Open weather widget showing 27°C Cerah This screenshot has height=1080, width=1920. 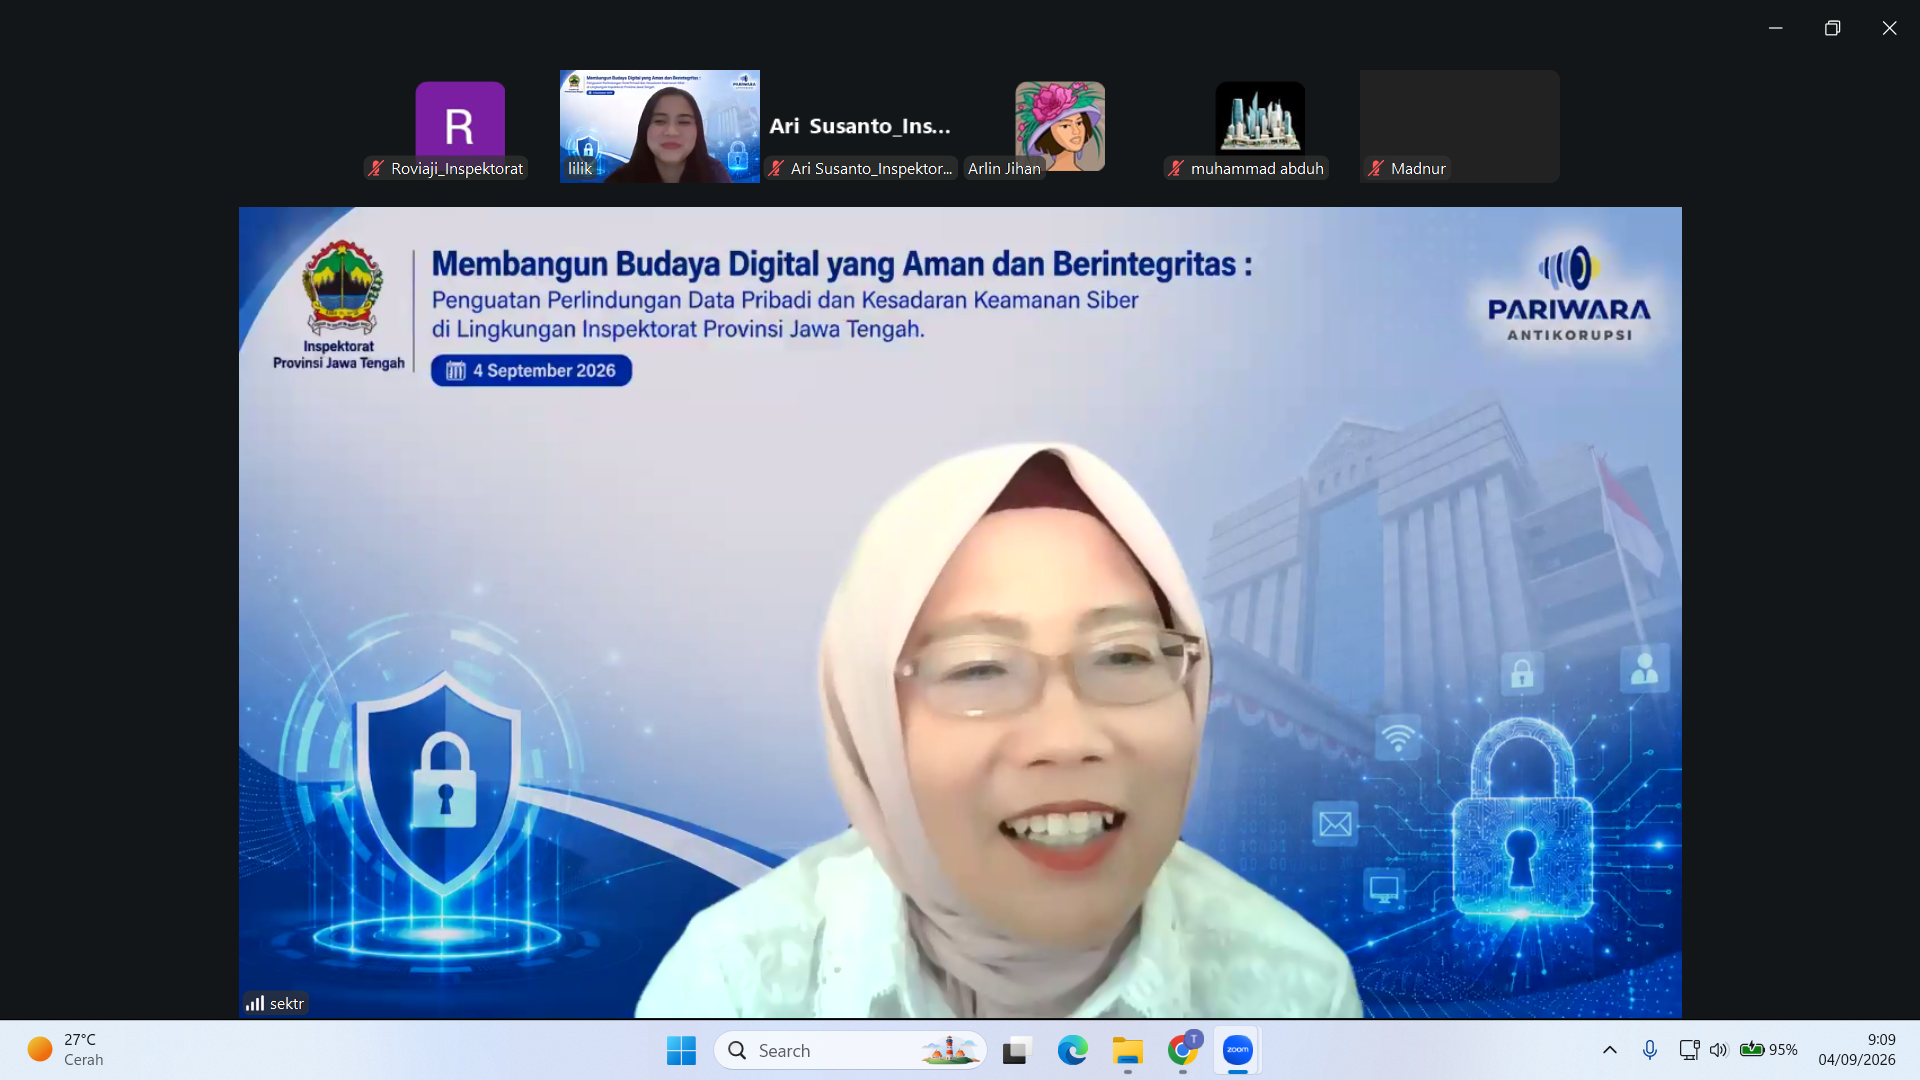tap(66, 1050)
